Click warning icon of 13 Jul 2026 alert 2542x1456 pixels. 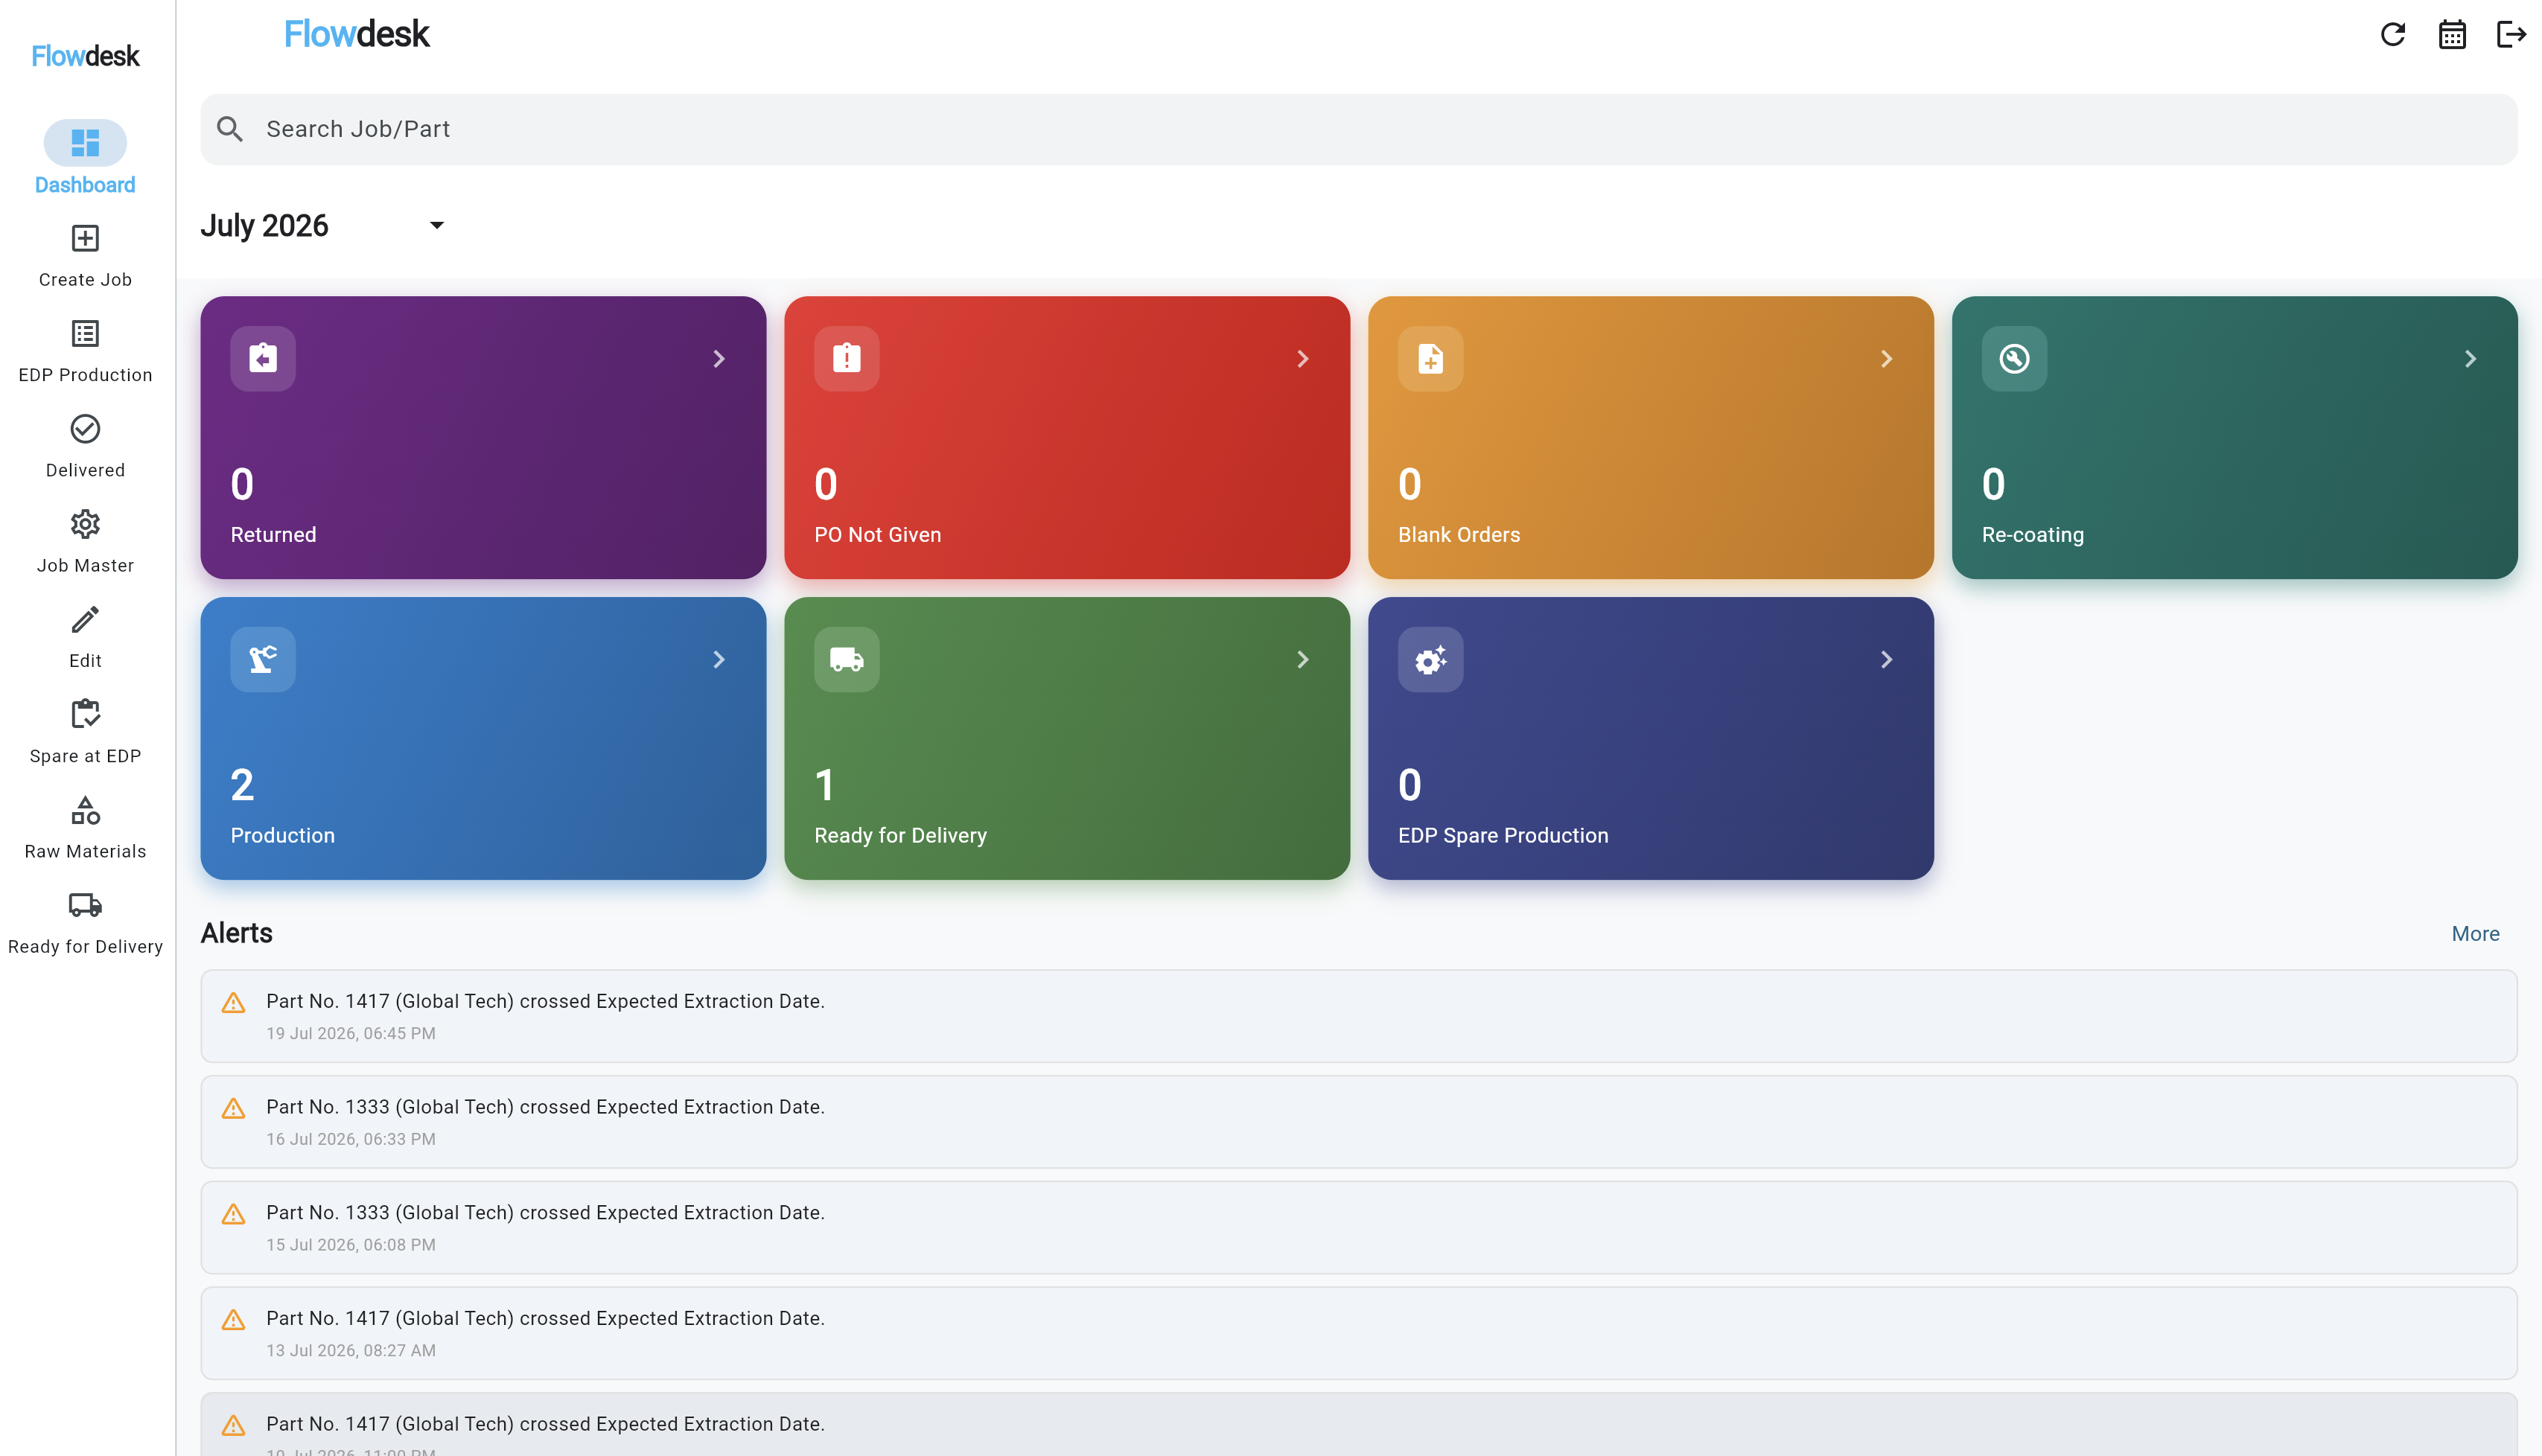click(x=233, y=1320)
